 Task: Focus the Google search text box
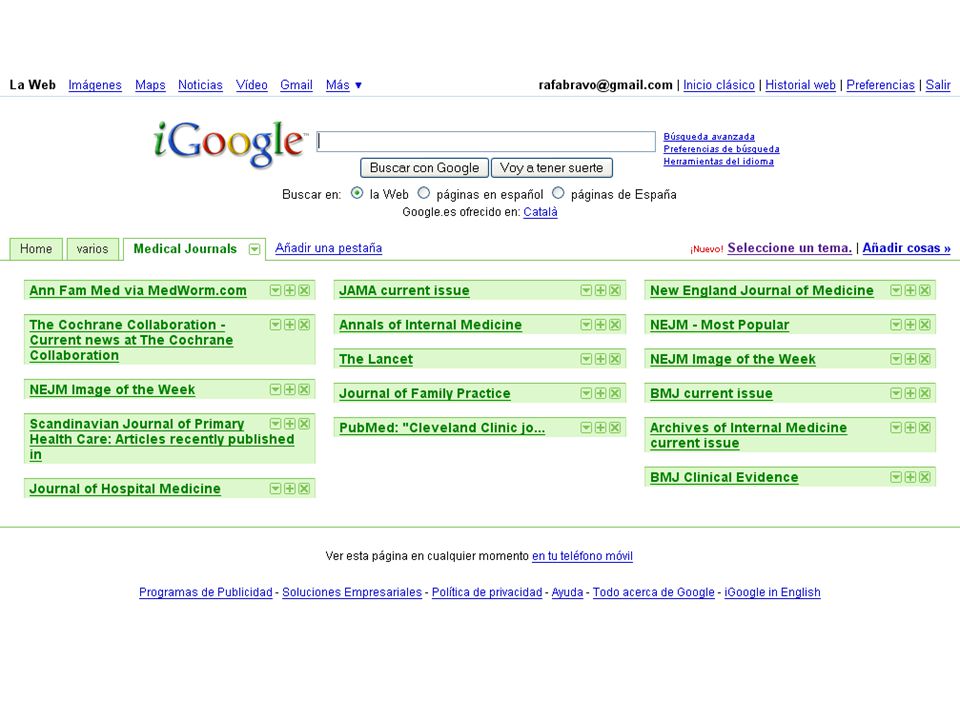pos(486,141)
